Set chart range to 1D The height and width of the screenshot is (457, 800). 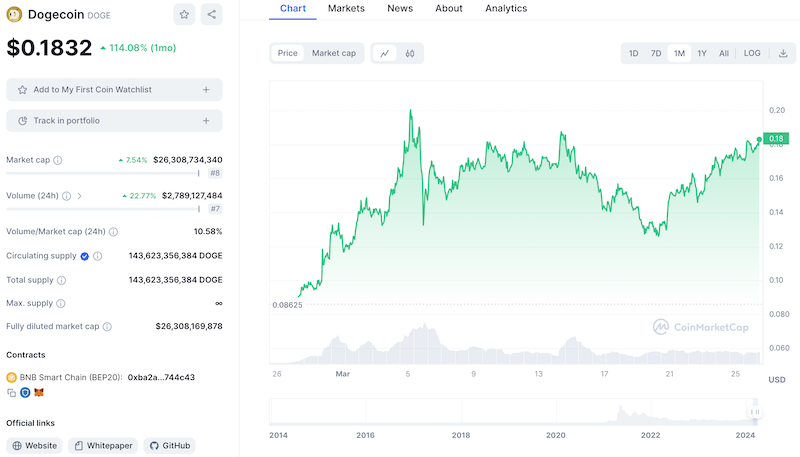tap(634, 53)
